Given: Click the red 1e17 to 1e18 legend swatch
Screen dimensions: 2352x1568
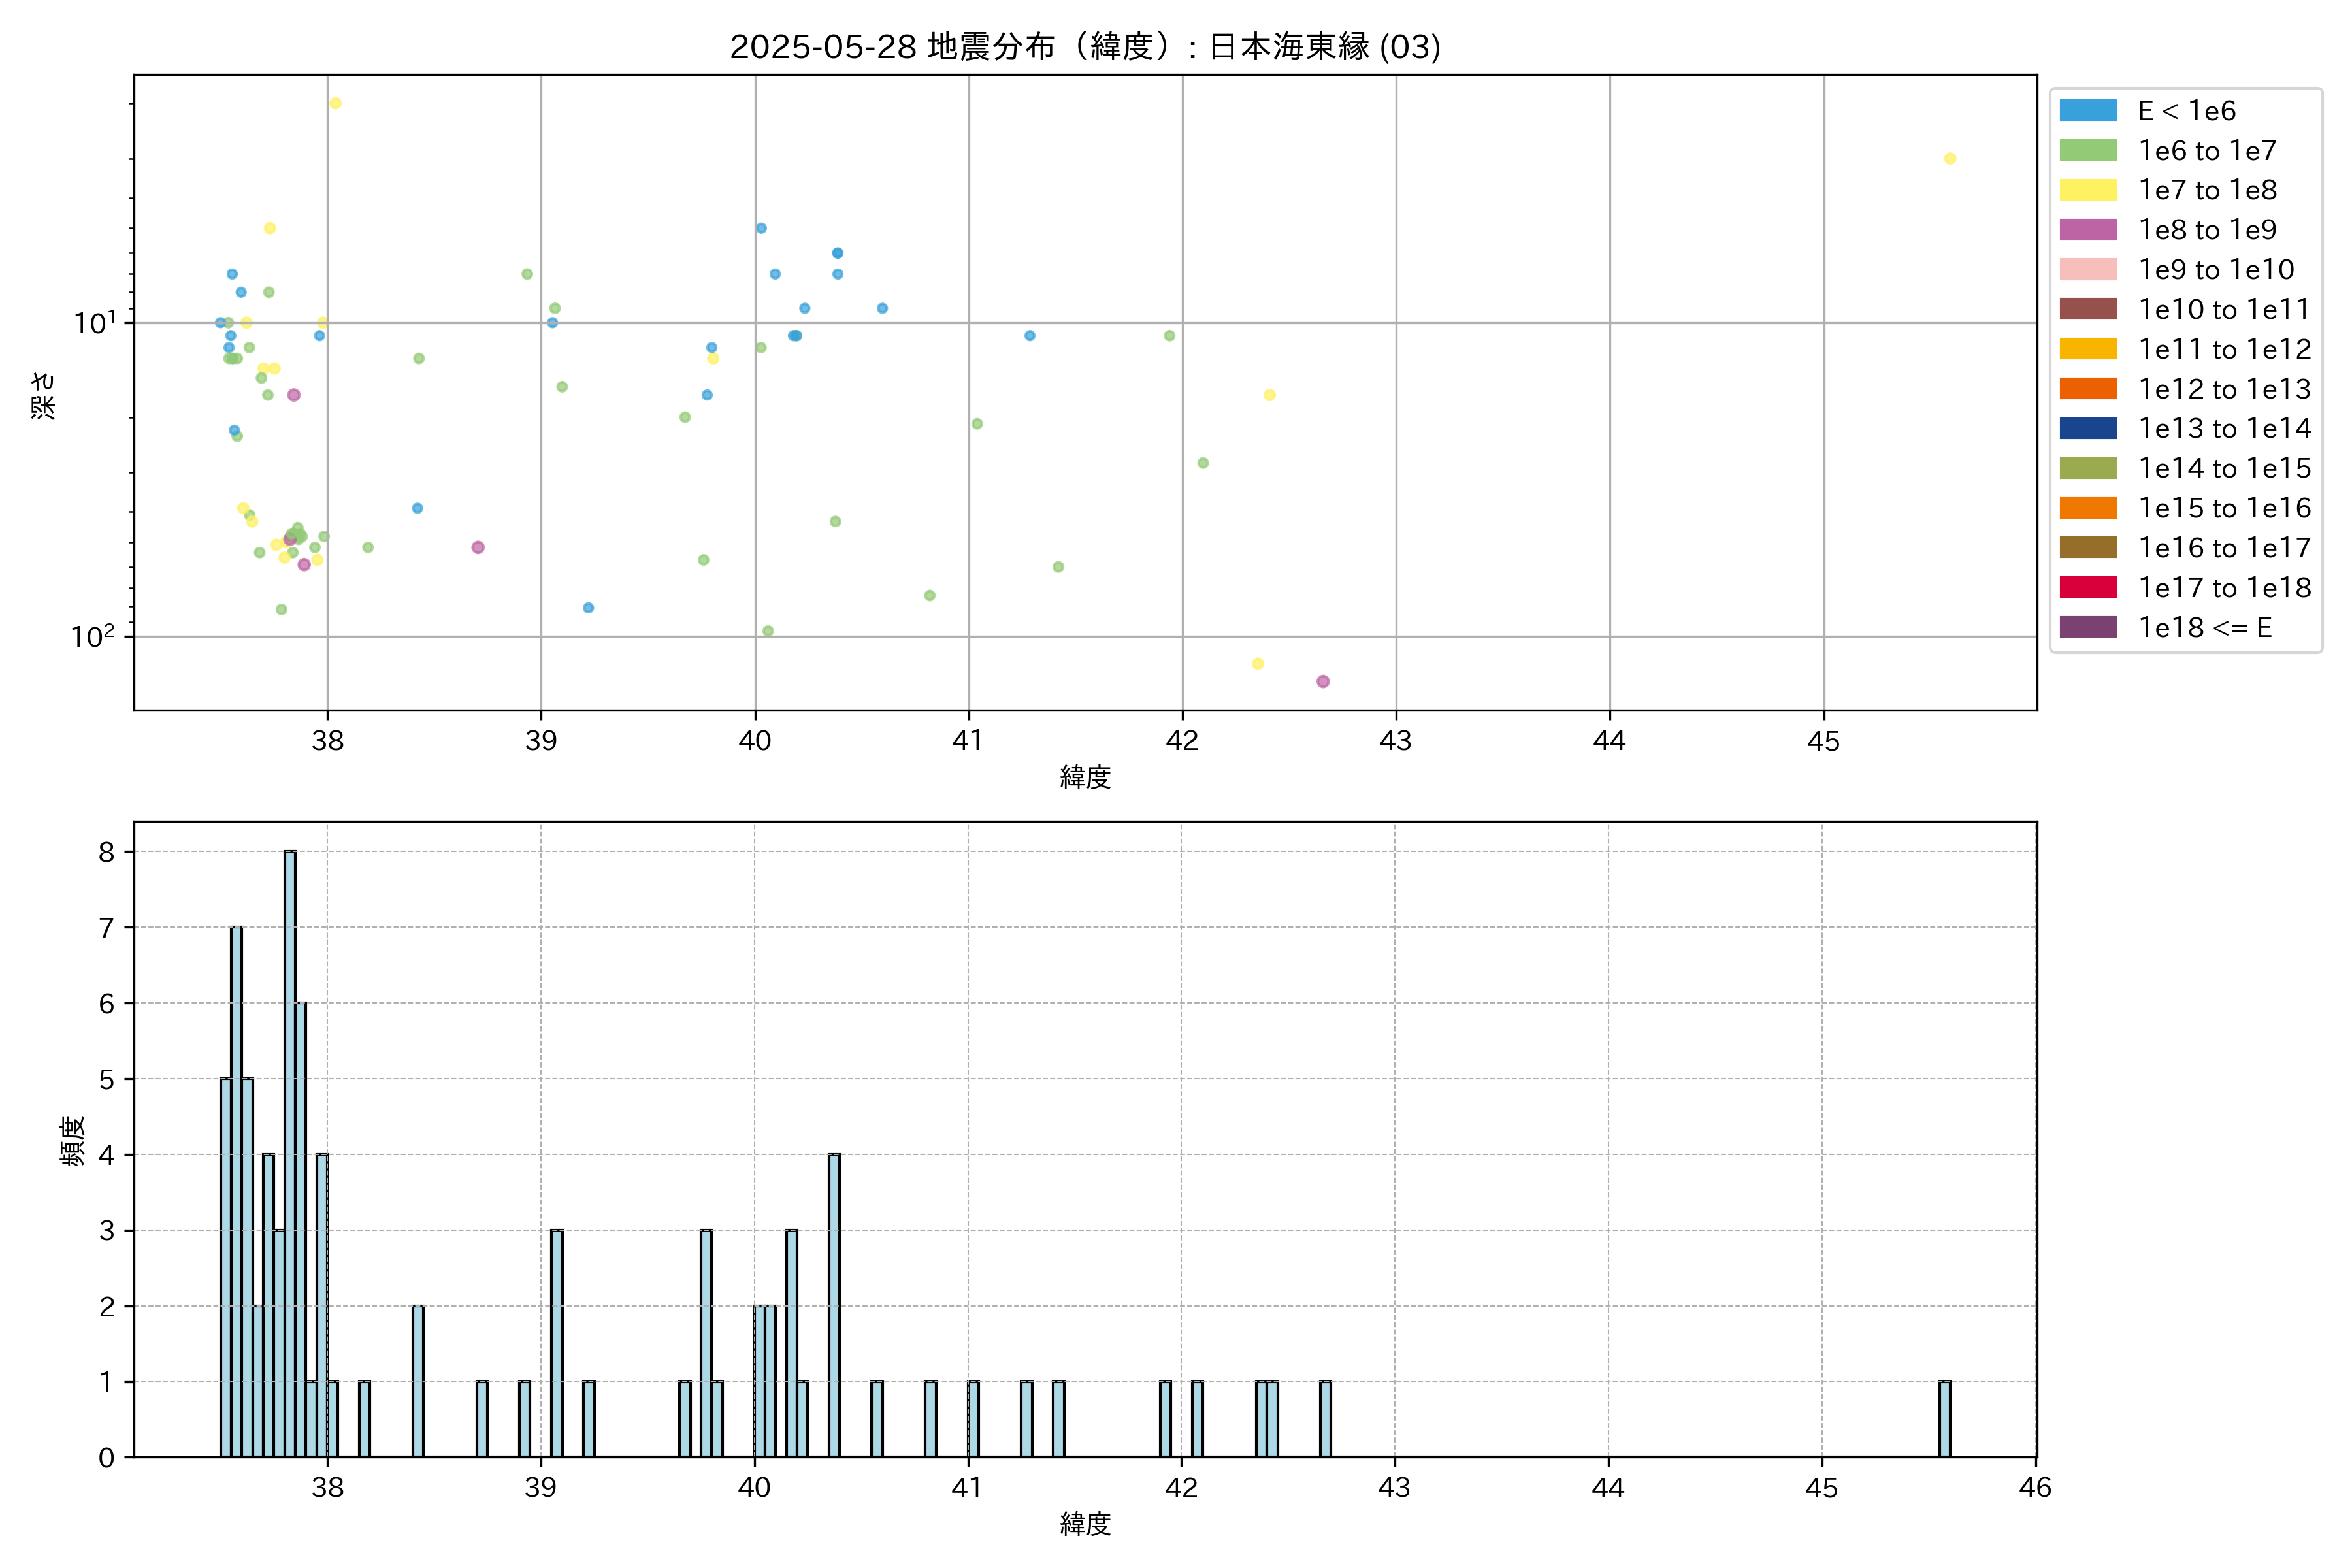Looking at the screenshot, I should click(2087, 588).
